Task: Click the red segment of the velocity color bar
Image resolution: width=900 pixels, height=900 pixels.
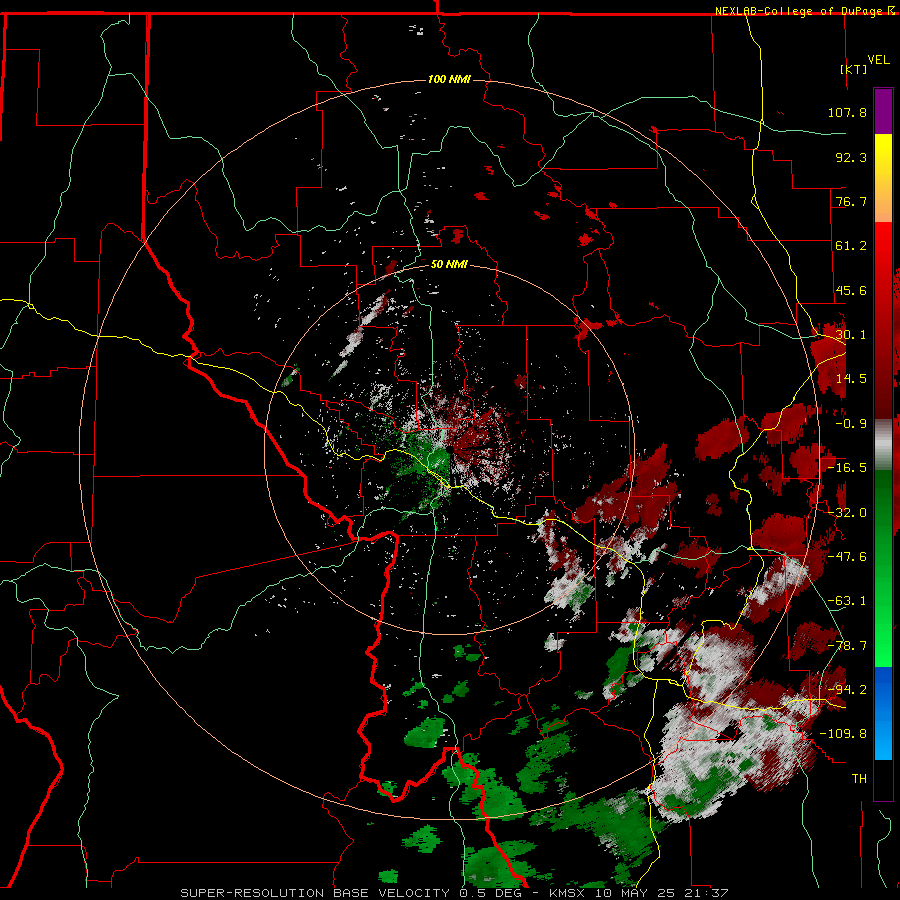Action: tap(883, 320)
